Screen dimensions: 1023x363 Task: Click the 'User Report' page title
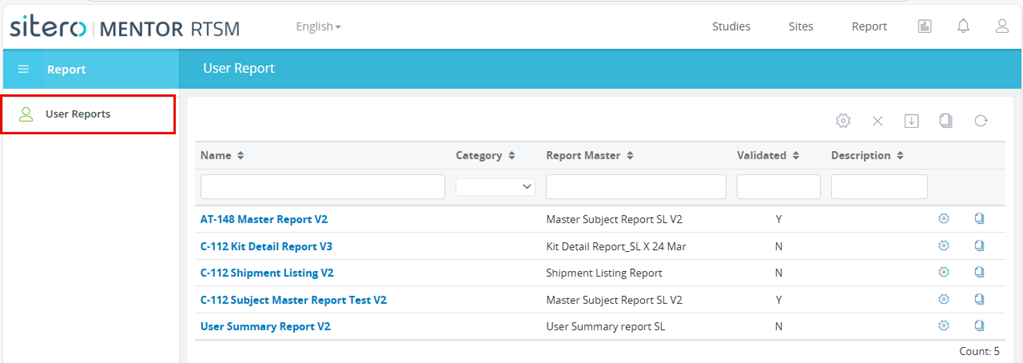239,68
